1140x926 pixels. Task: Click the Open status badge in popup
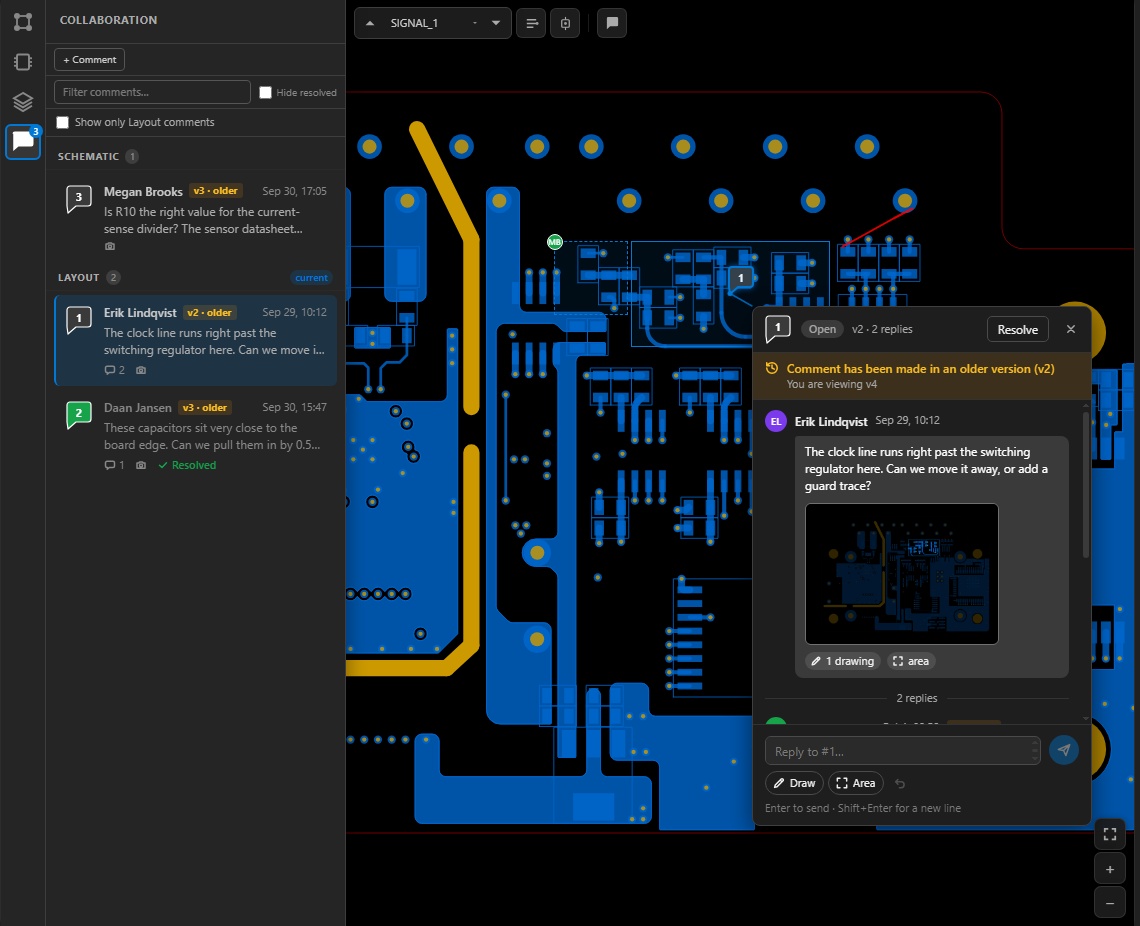[x=822, y=329]
